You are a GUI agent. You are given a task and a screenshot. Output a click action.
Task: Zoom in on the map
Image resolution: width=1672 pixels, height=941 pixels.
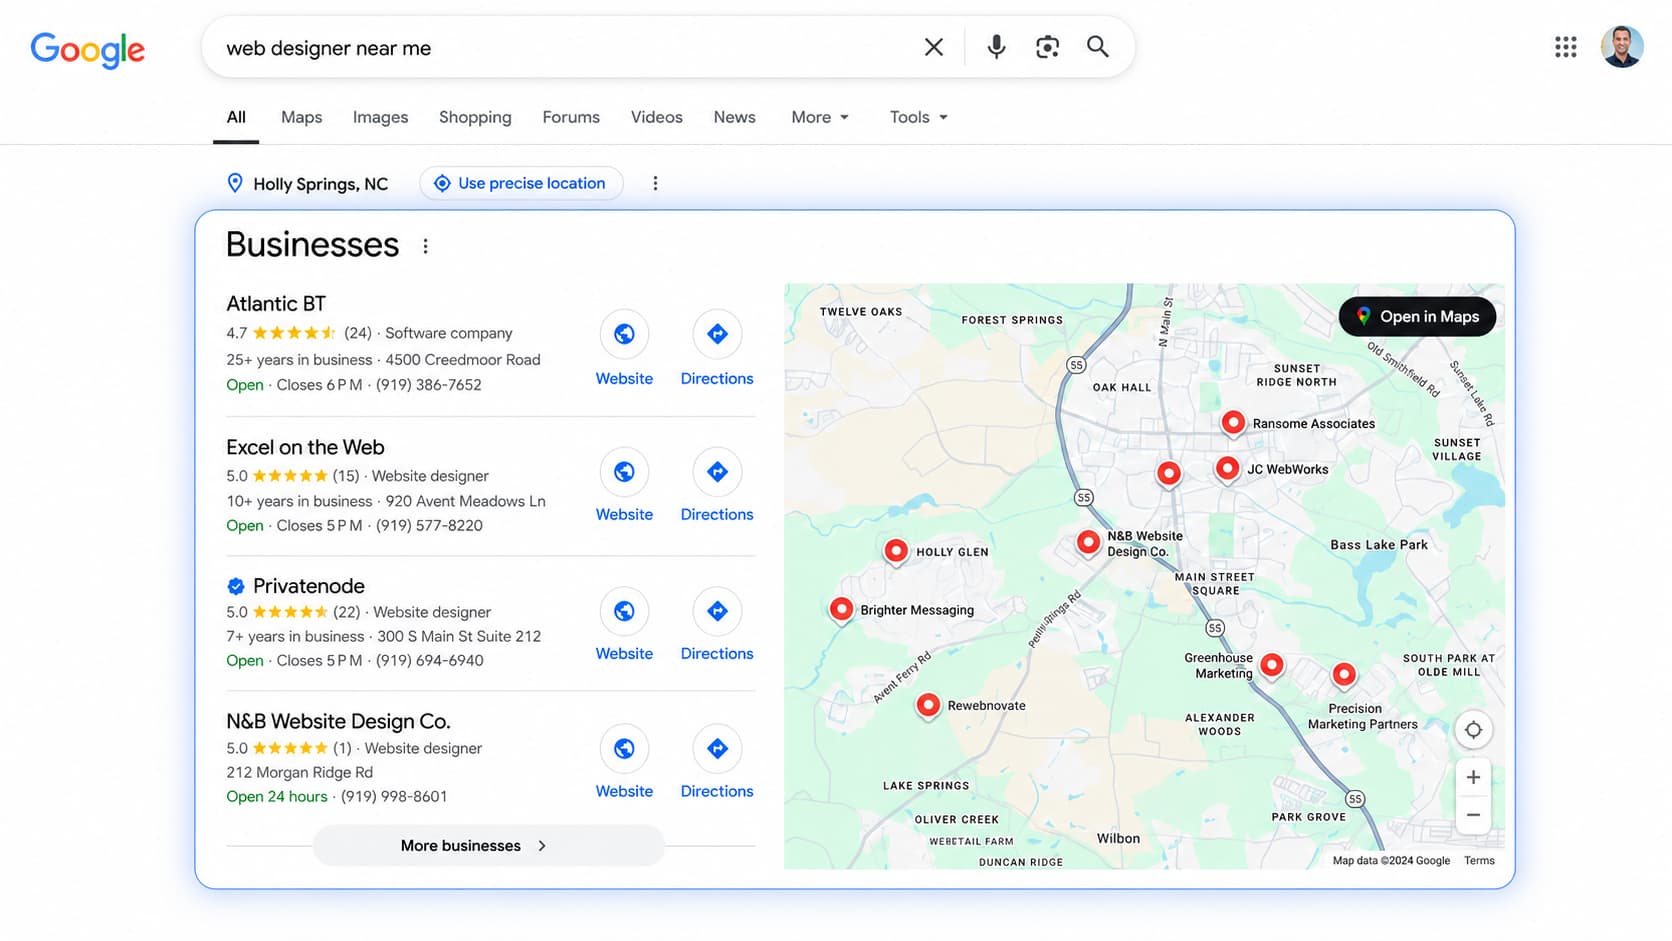click(1473, 777)
